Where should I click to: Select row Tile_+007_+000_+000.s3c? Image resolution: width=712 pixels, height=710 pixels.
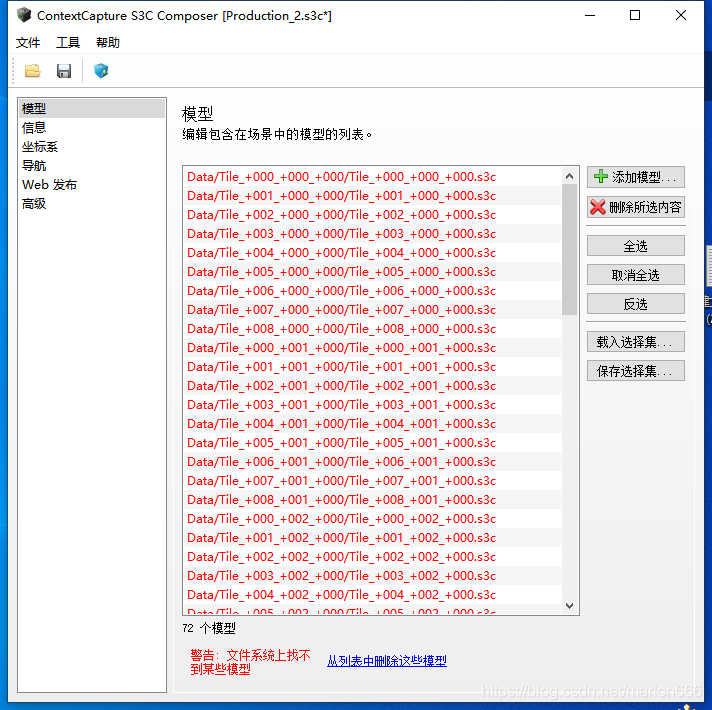tap(372, 310)
